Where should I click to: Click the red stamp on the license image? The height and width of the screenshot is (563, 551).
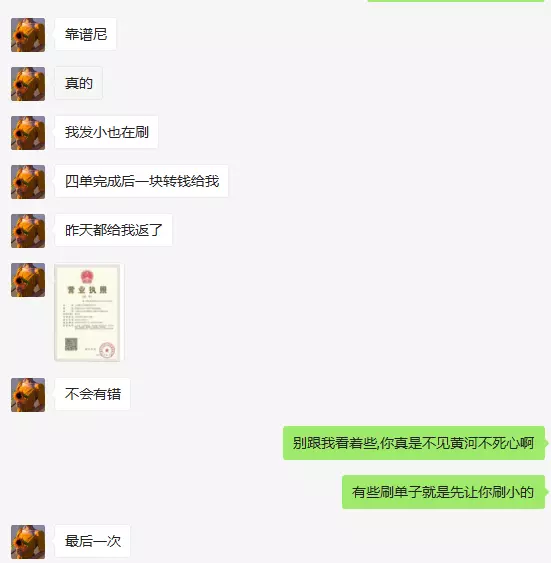pyautogui.click(x=107, y=350)
